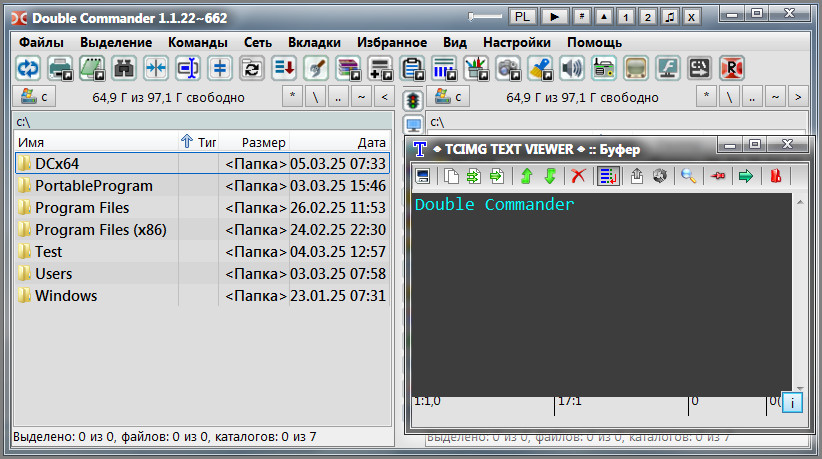822x459 pixels.
Task: Click the red R toolbar icon
Action: 732,68
